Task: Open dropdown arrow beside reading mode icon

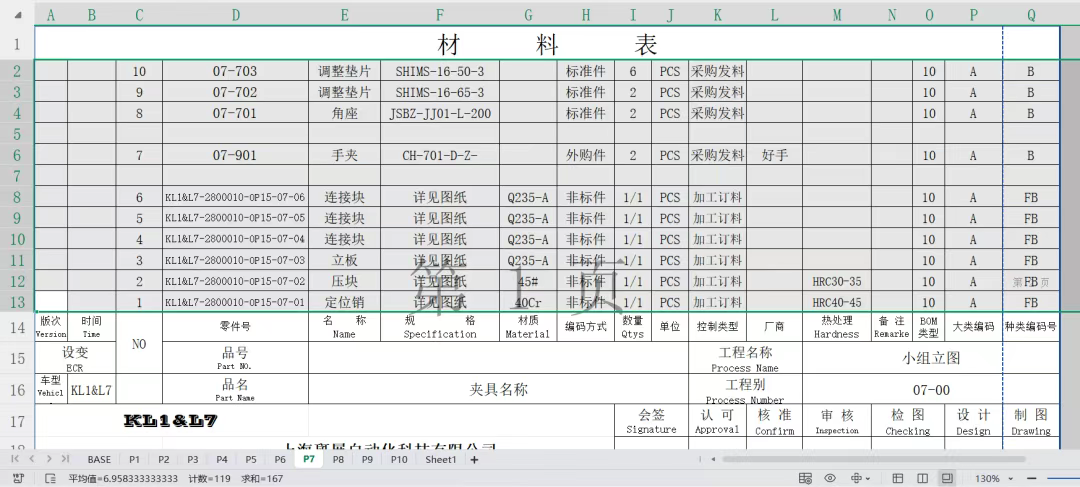Action: tap(867, 479)
